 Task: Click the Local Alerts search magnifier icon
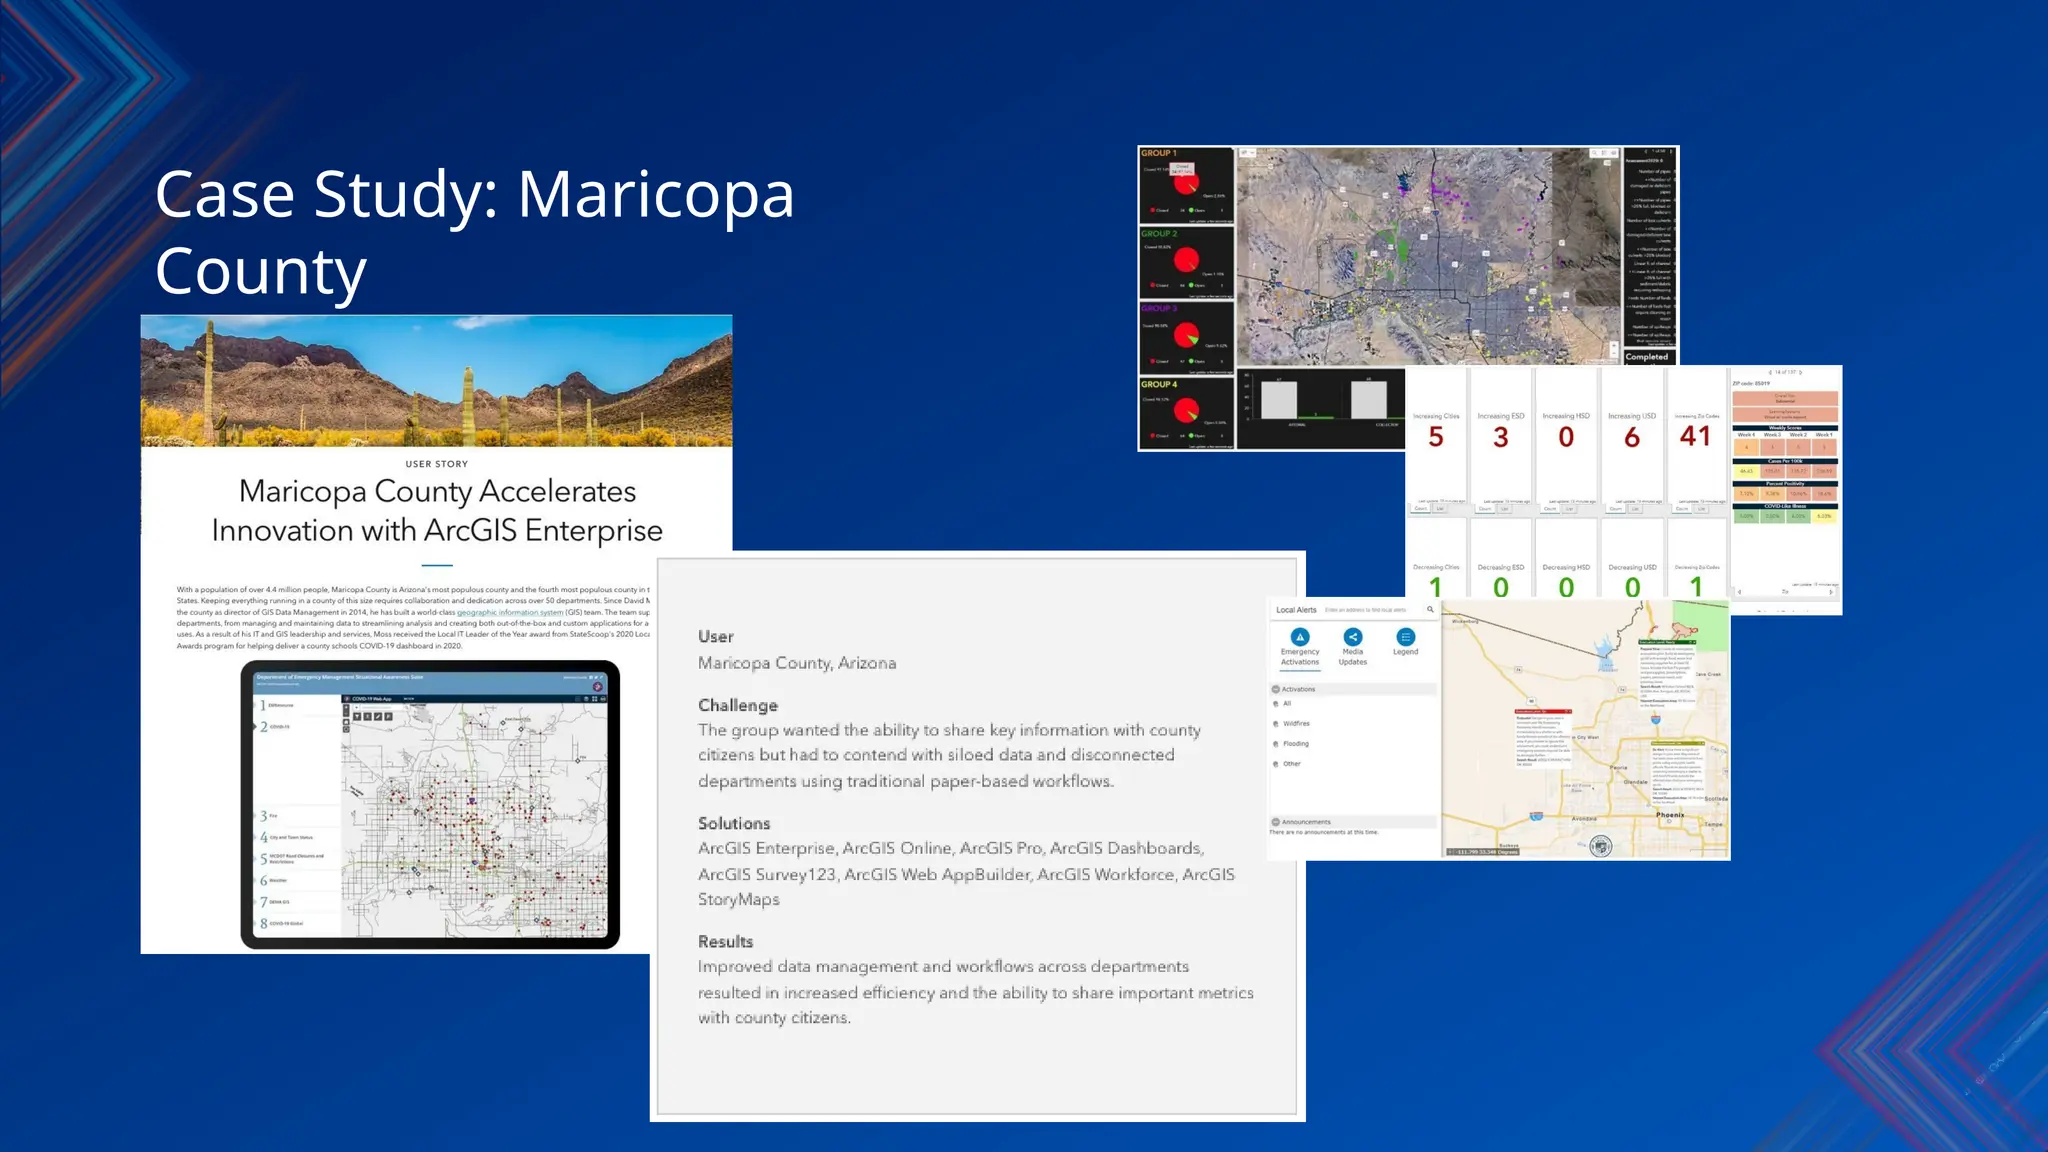[1430, 609]
